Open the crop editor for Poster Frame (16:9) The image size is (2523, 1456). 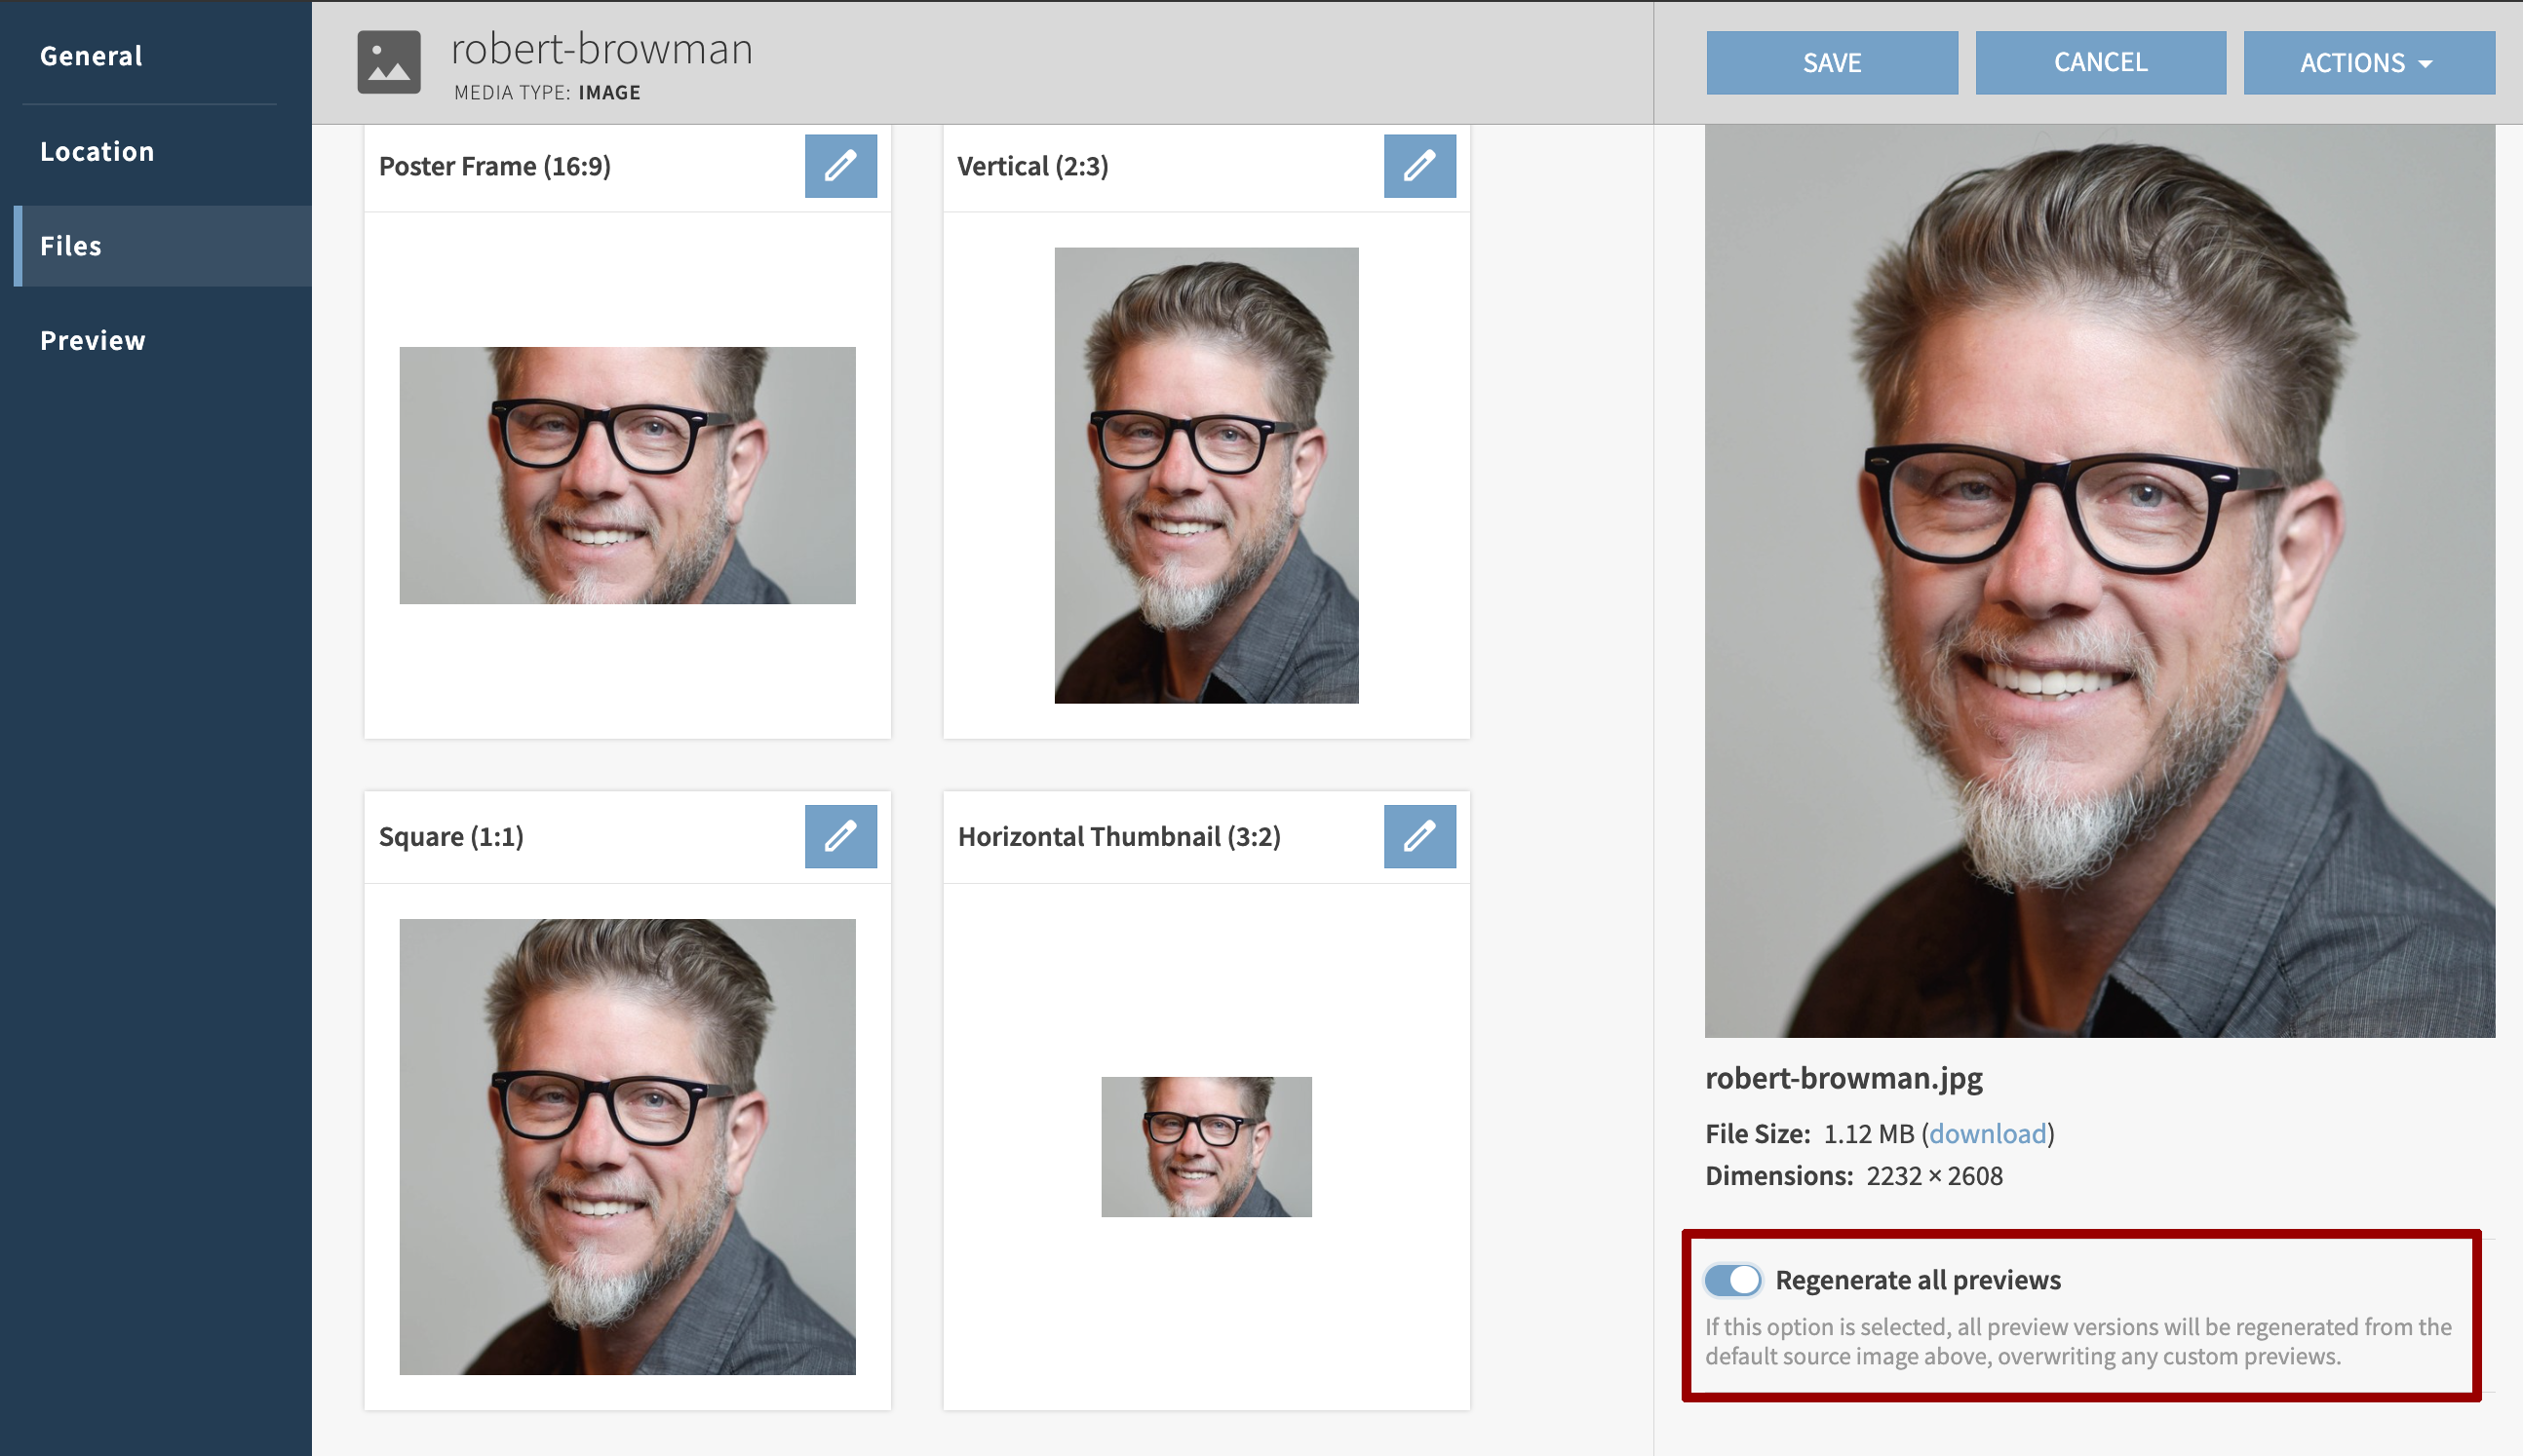840,166
